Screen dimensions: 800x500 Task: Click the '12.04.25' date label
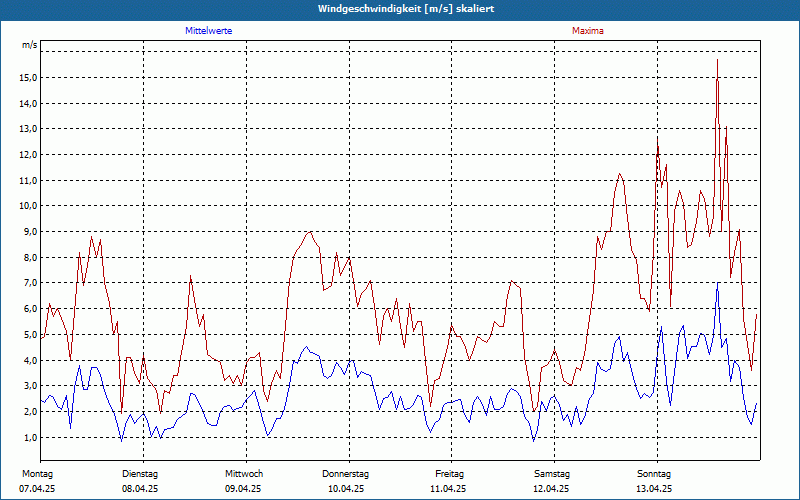(551, 489)
